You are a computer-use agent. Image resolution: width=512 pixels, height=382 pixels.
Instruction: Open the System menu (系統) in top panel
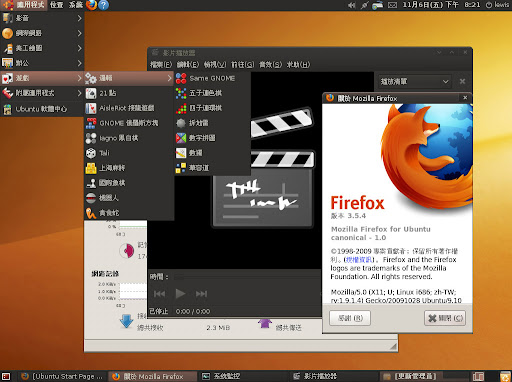coord(76,5)
